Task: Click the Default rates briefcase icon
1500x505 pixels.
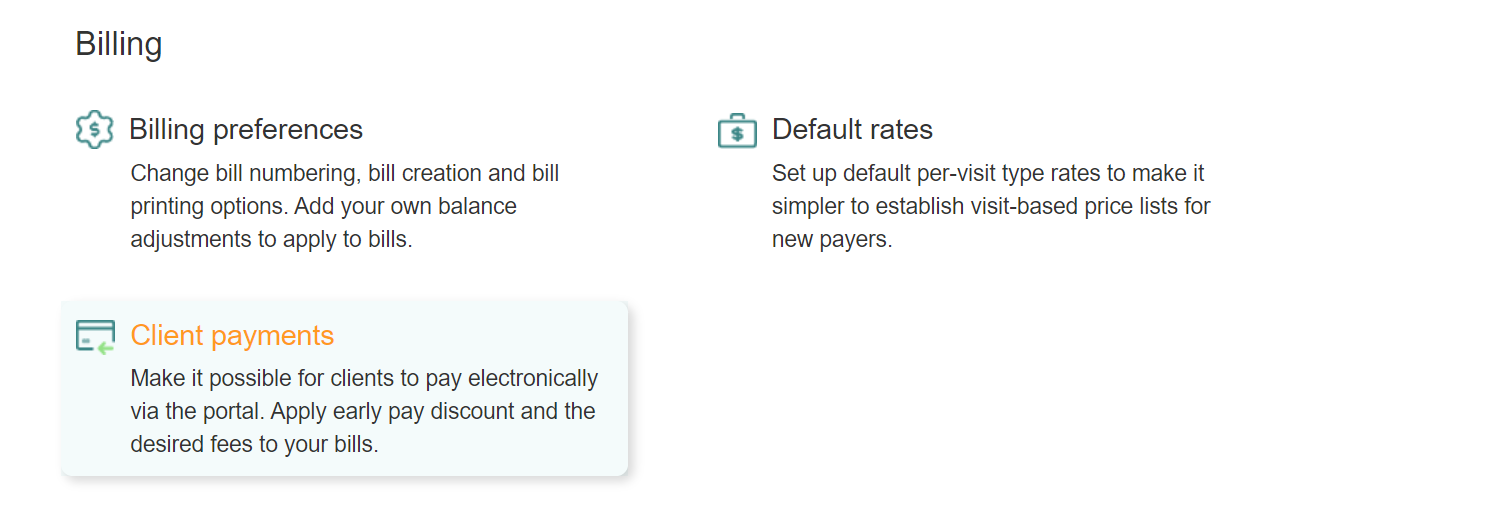Action: tap(737, 131)
